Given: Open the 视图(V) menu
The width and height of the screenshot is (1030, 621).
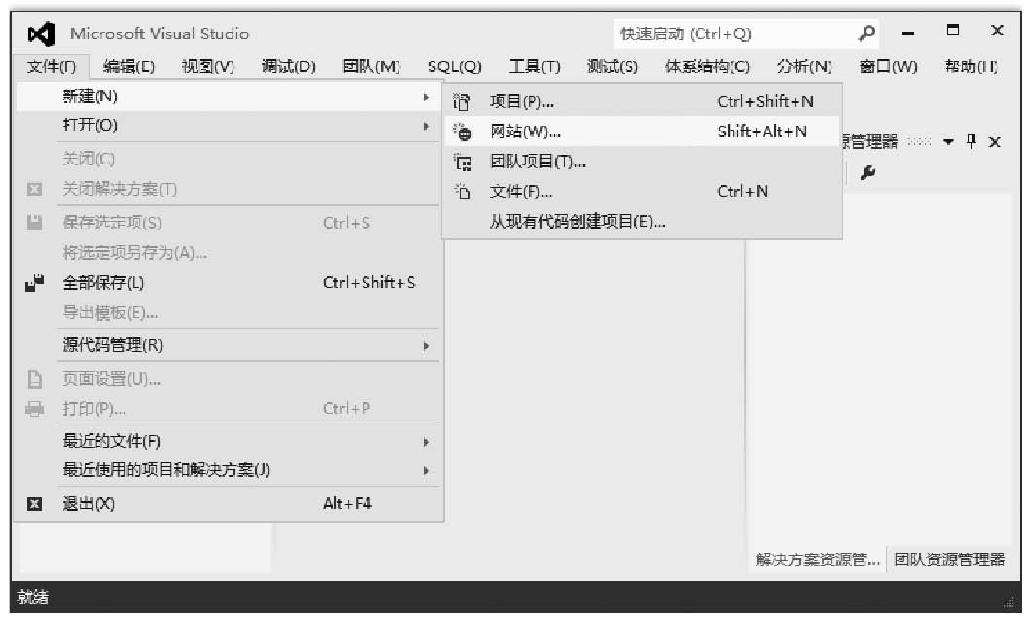Looking at the screenshot, I should (x=208, y=66).
